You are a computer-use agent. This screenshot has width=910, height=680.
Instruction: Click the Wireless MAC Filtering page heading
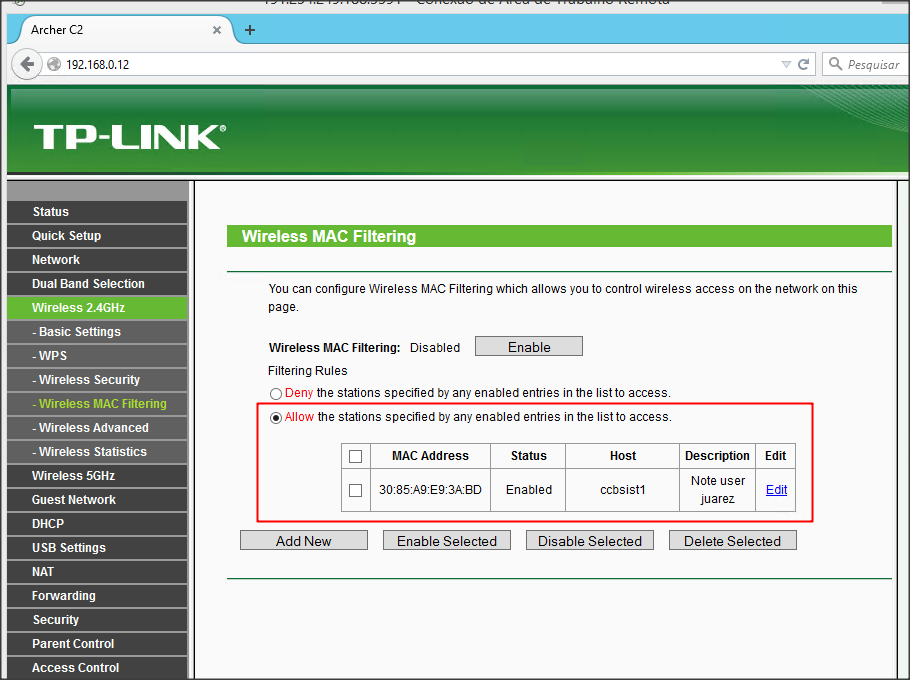328,236
